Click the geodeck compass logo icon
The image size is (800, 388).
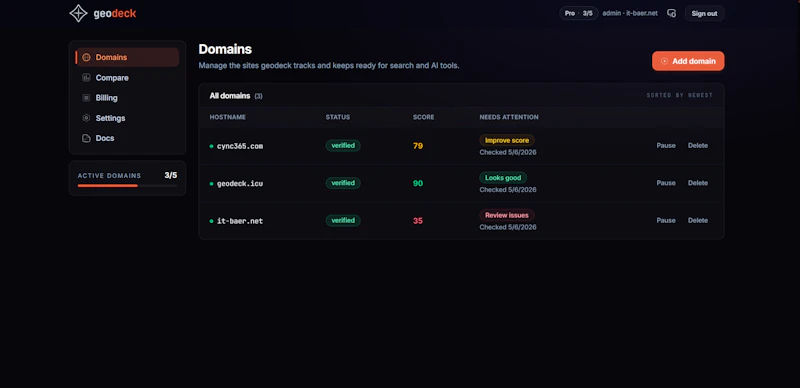tap(78, 13)
